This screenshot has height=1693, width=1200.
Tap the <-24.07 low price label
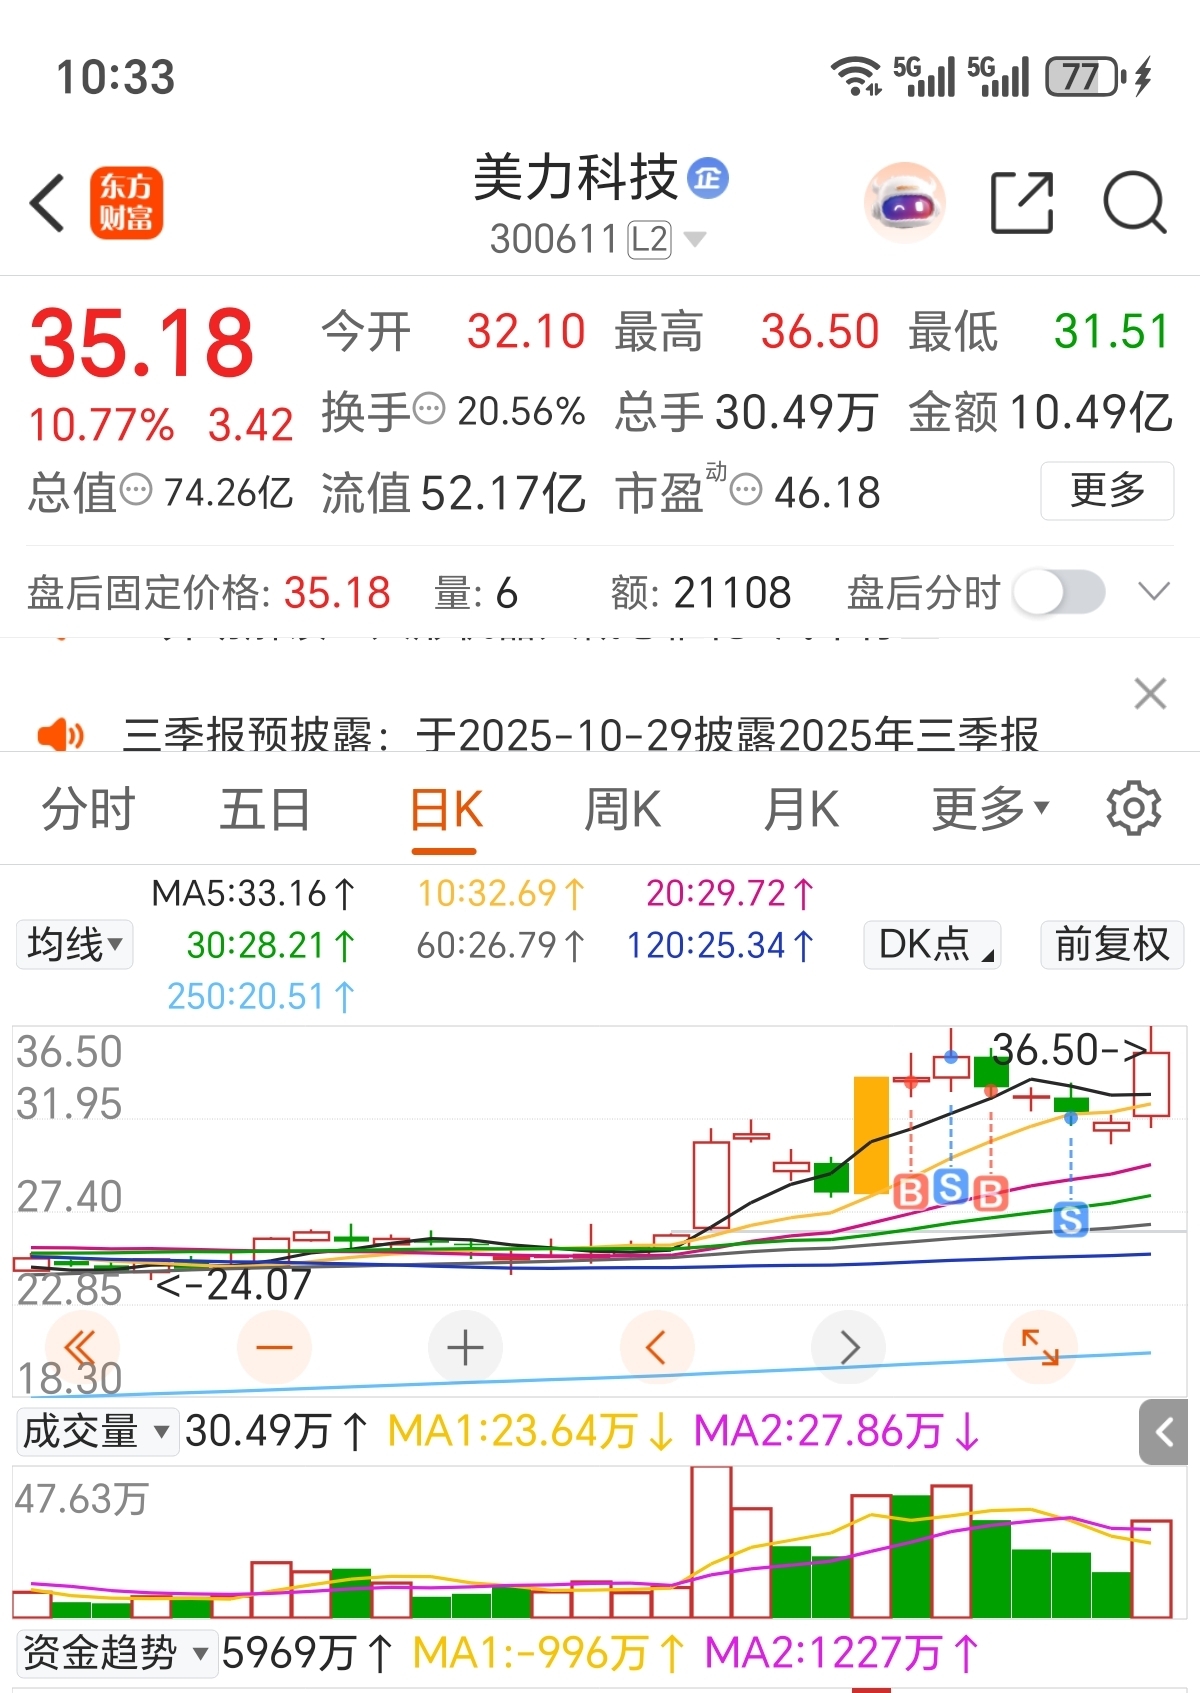click(233, 1285)
